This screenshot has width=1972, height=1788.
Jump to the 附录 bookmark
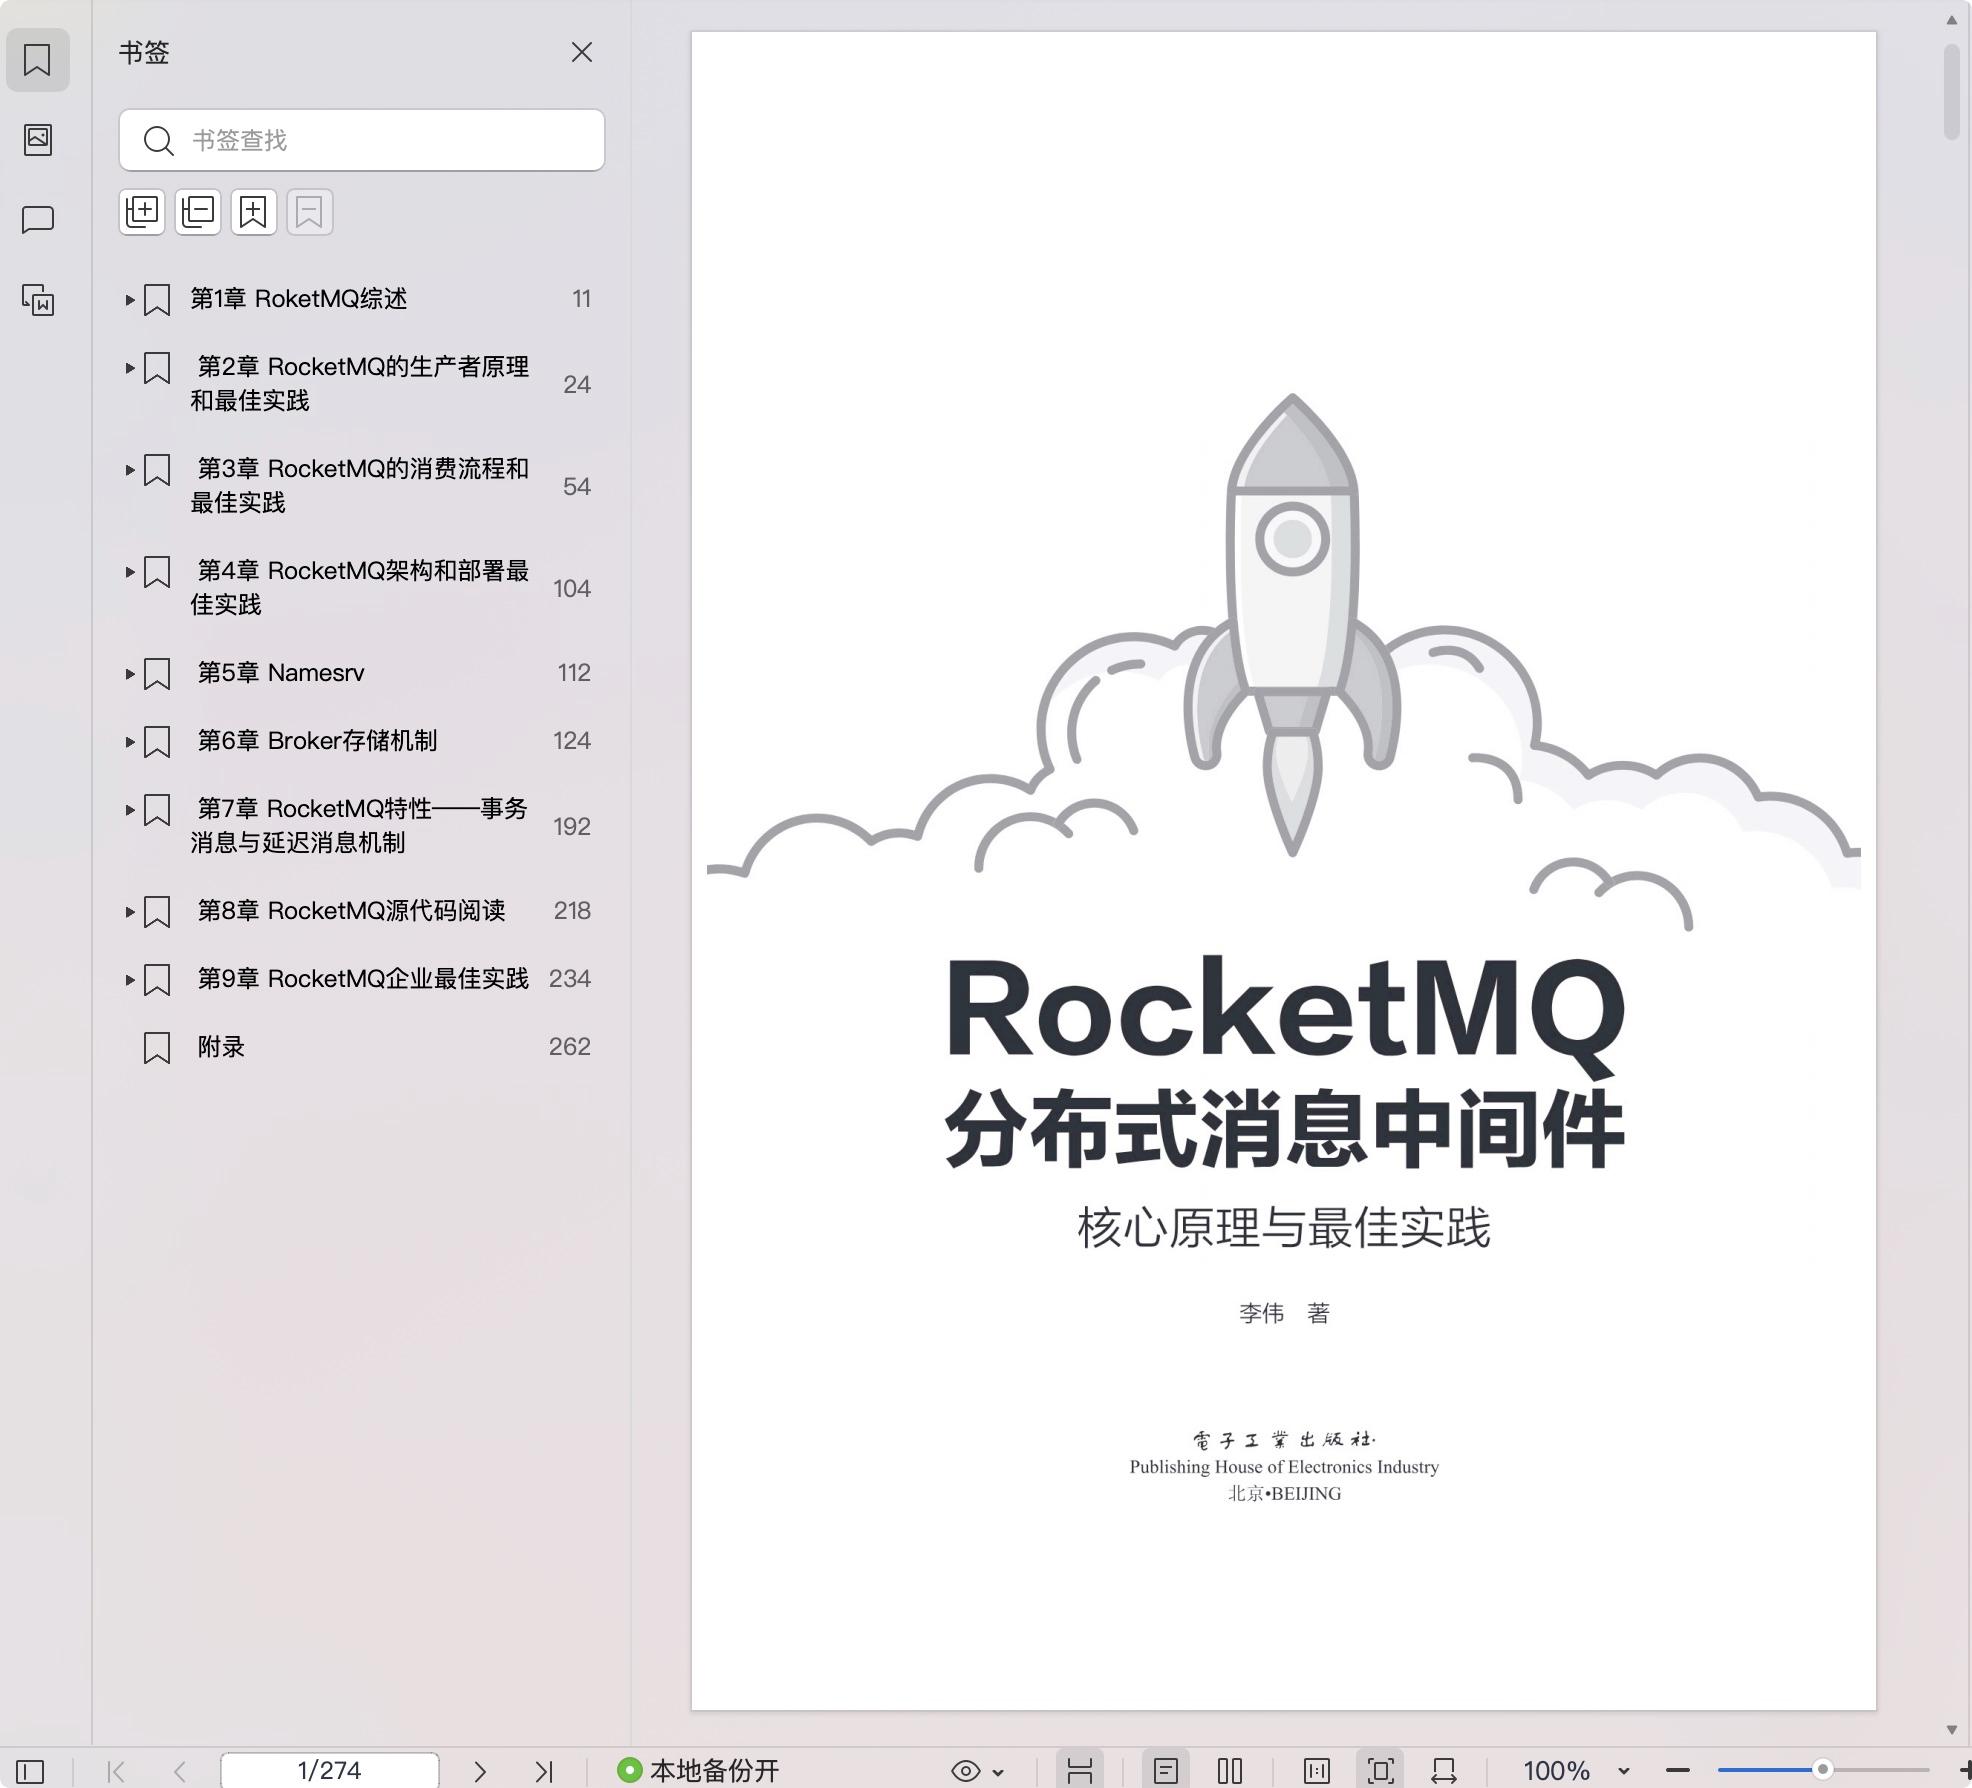pyautogui.click(x=221, y=1047)
